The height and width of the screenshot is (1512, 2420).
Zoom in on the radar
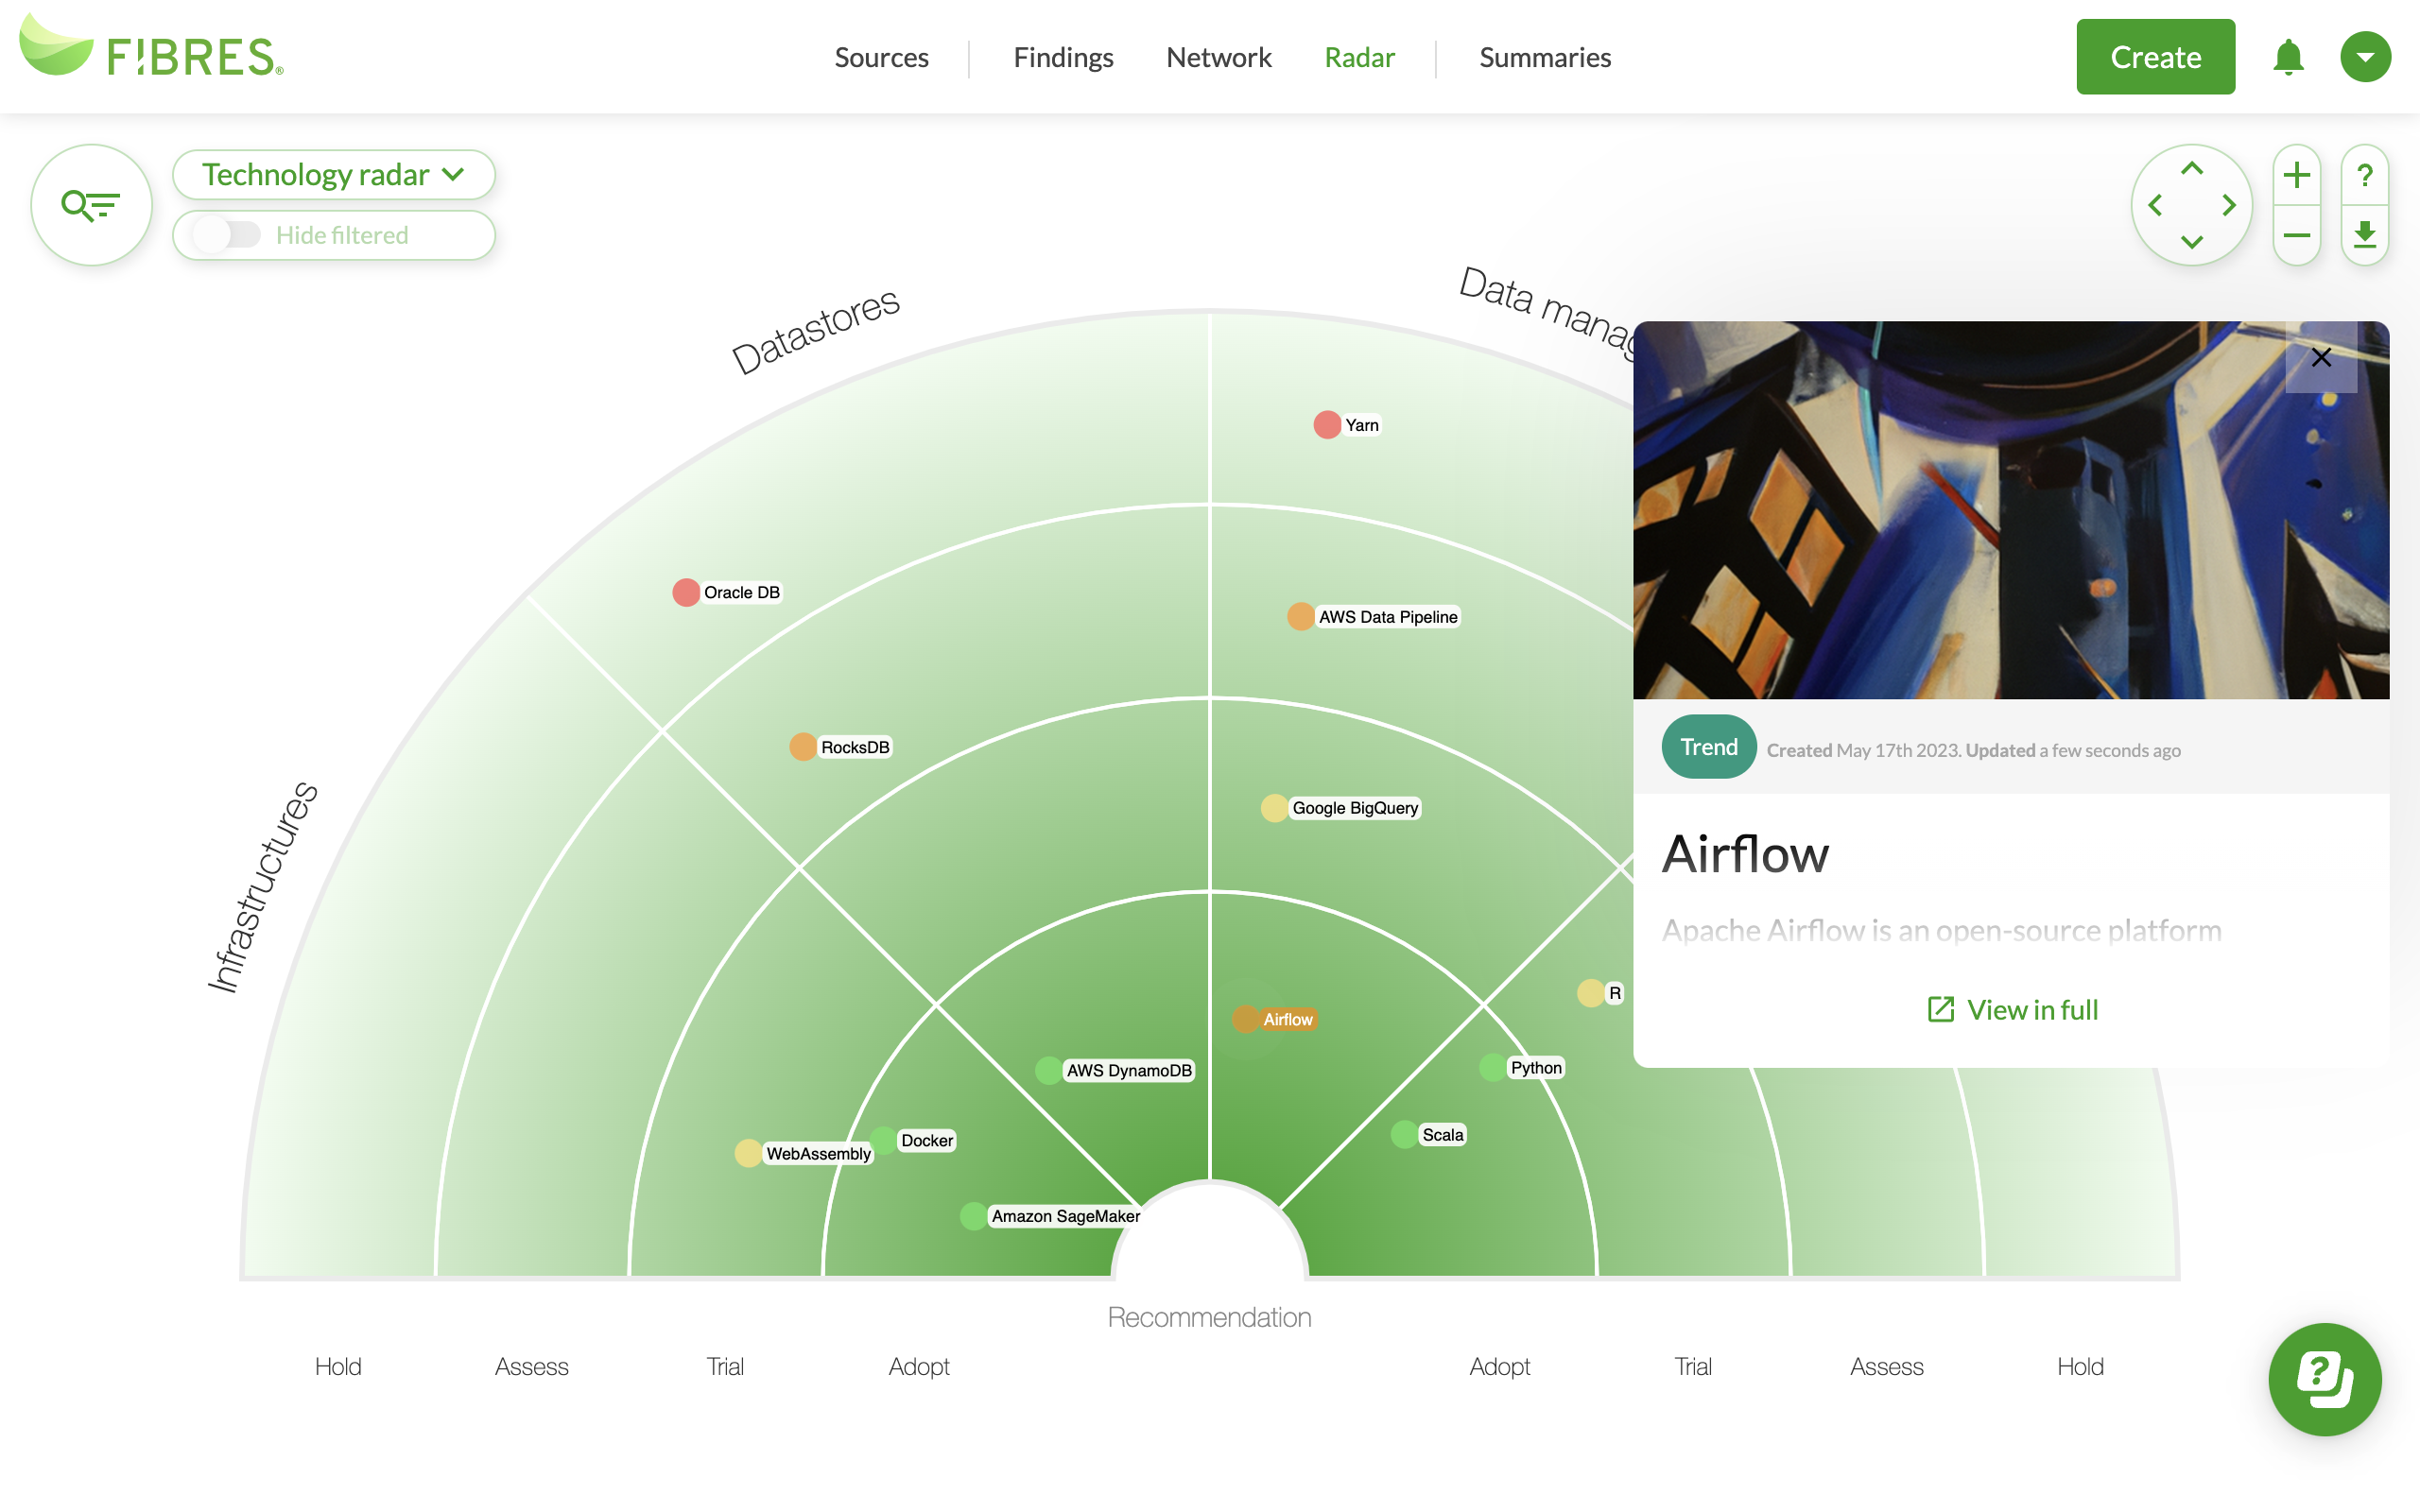pos(2297,175)
